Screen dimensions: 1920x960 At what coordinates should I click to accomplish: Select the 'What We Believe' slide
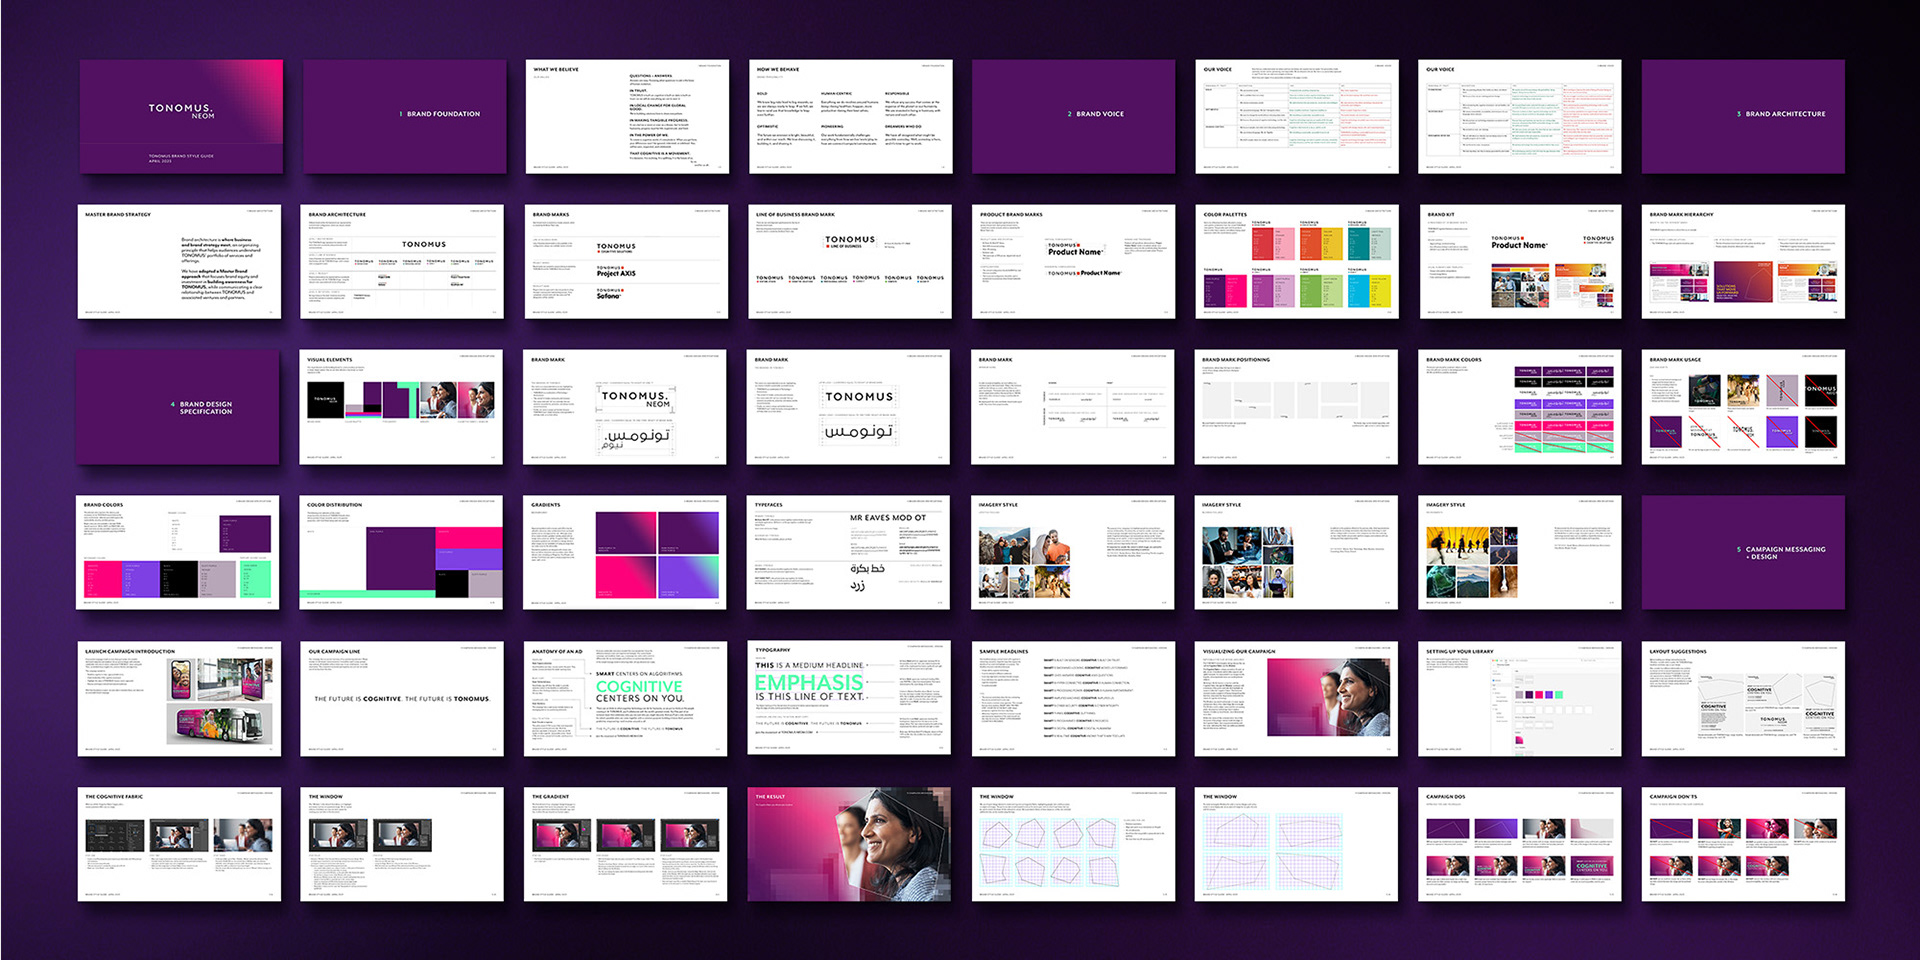coord(627,116)
